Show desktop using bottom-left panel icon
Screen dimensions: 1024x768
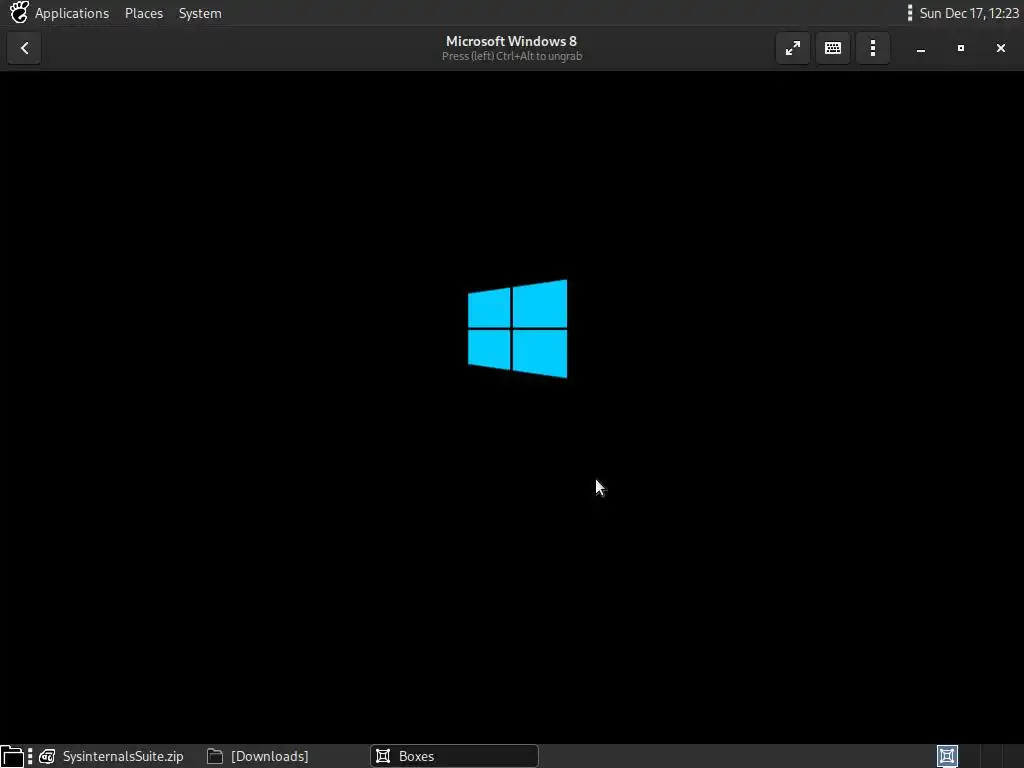coord(12,756)
